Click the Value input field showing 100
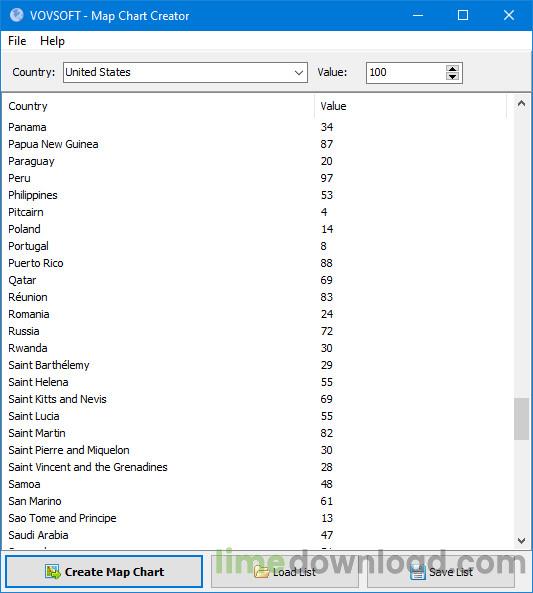 [x=406, y=72]
